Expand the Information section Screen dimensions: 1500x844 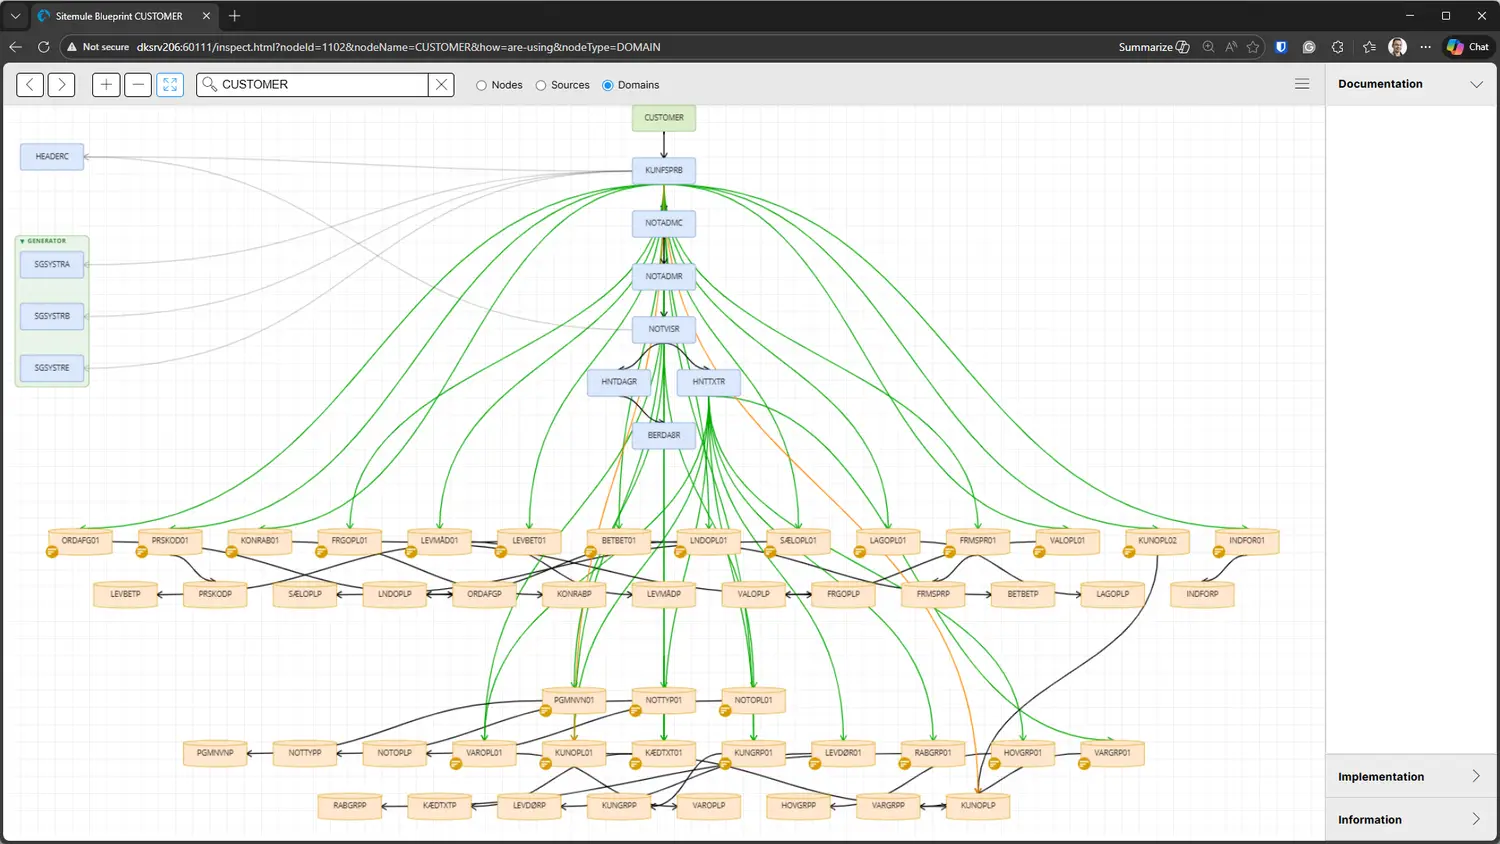click(1411, 819)
